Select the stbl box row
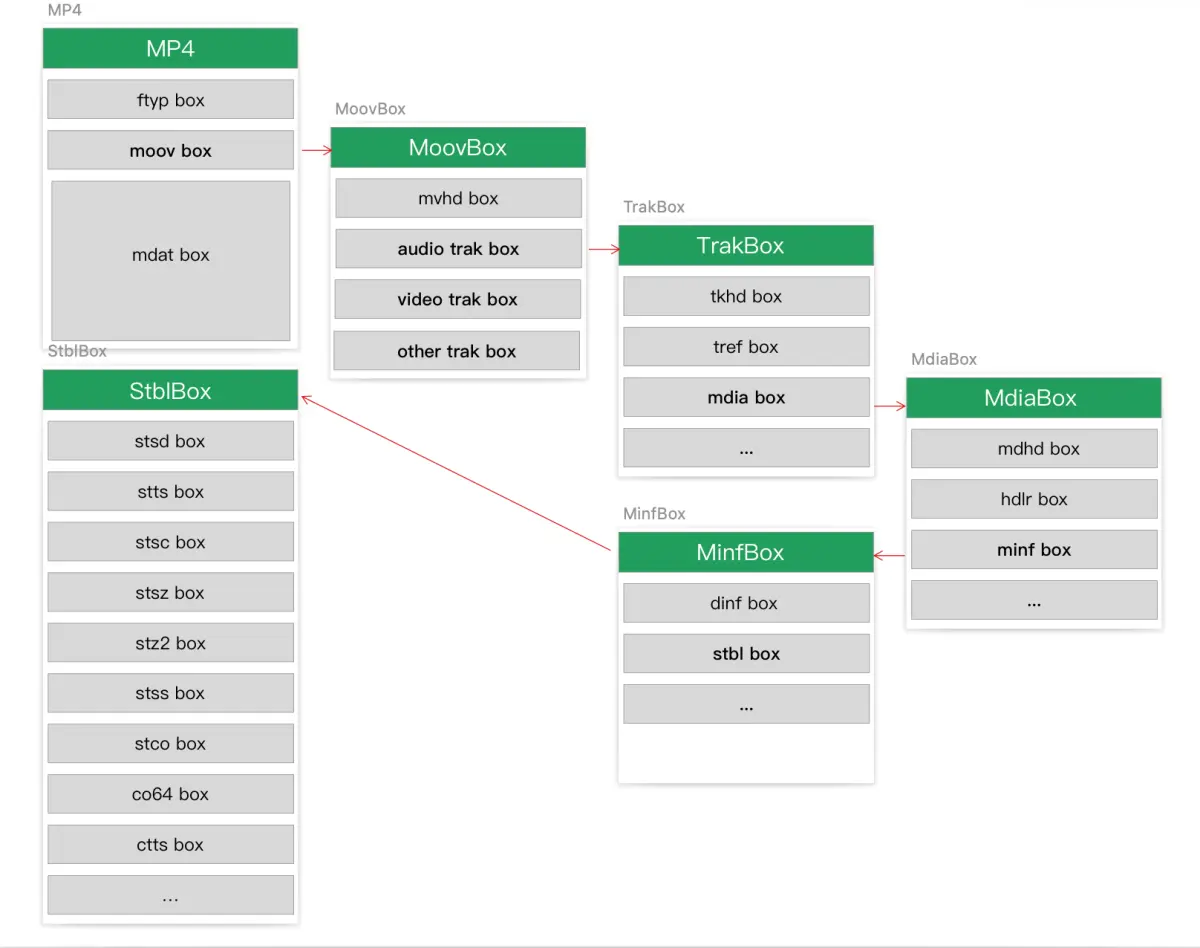1200x948 pixels. tap(746, 653)
